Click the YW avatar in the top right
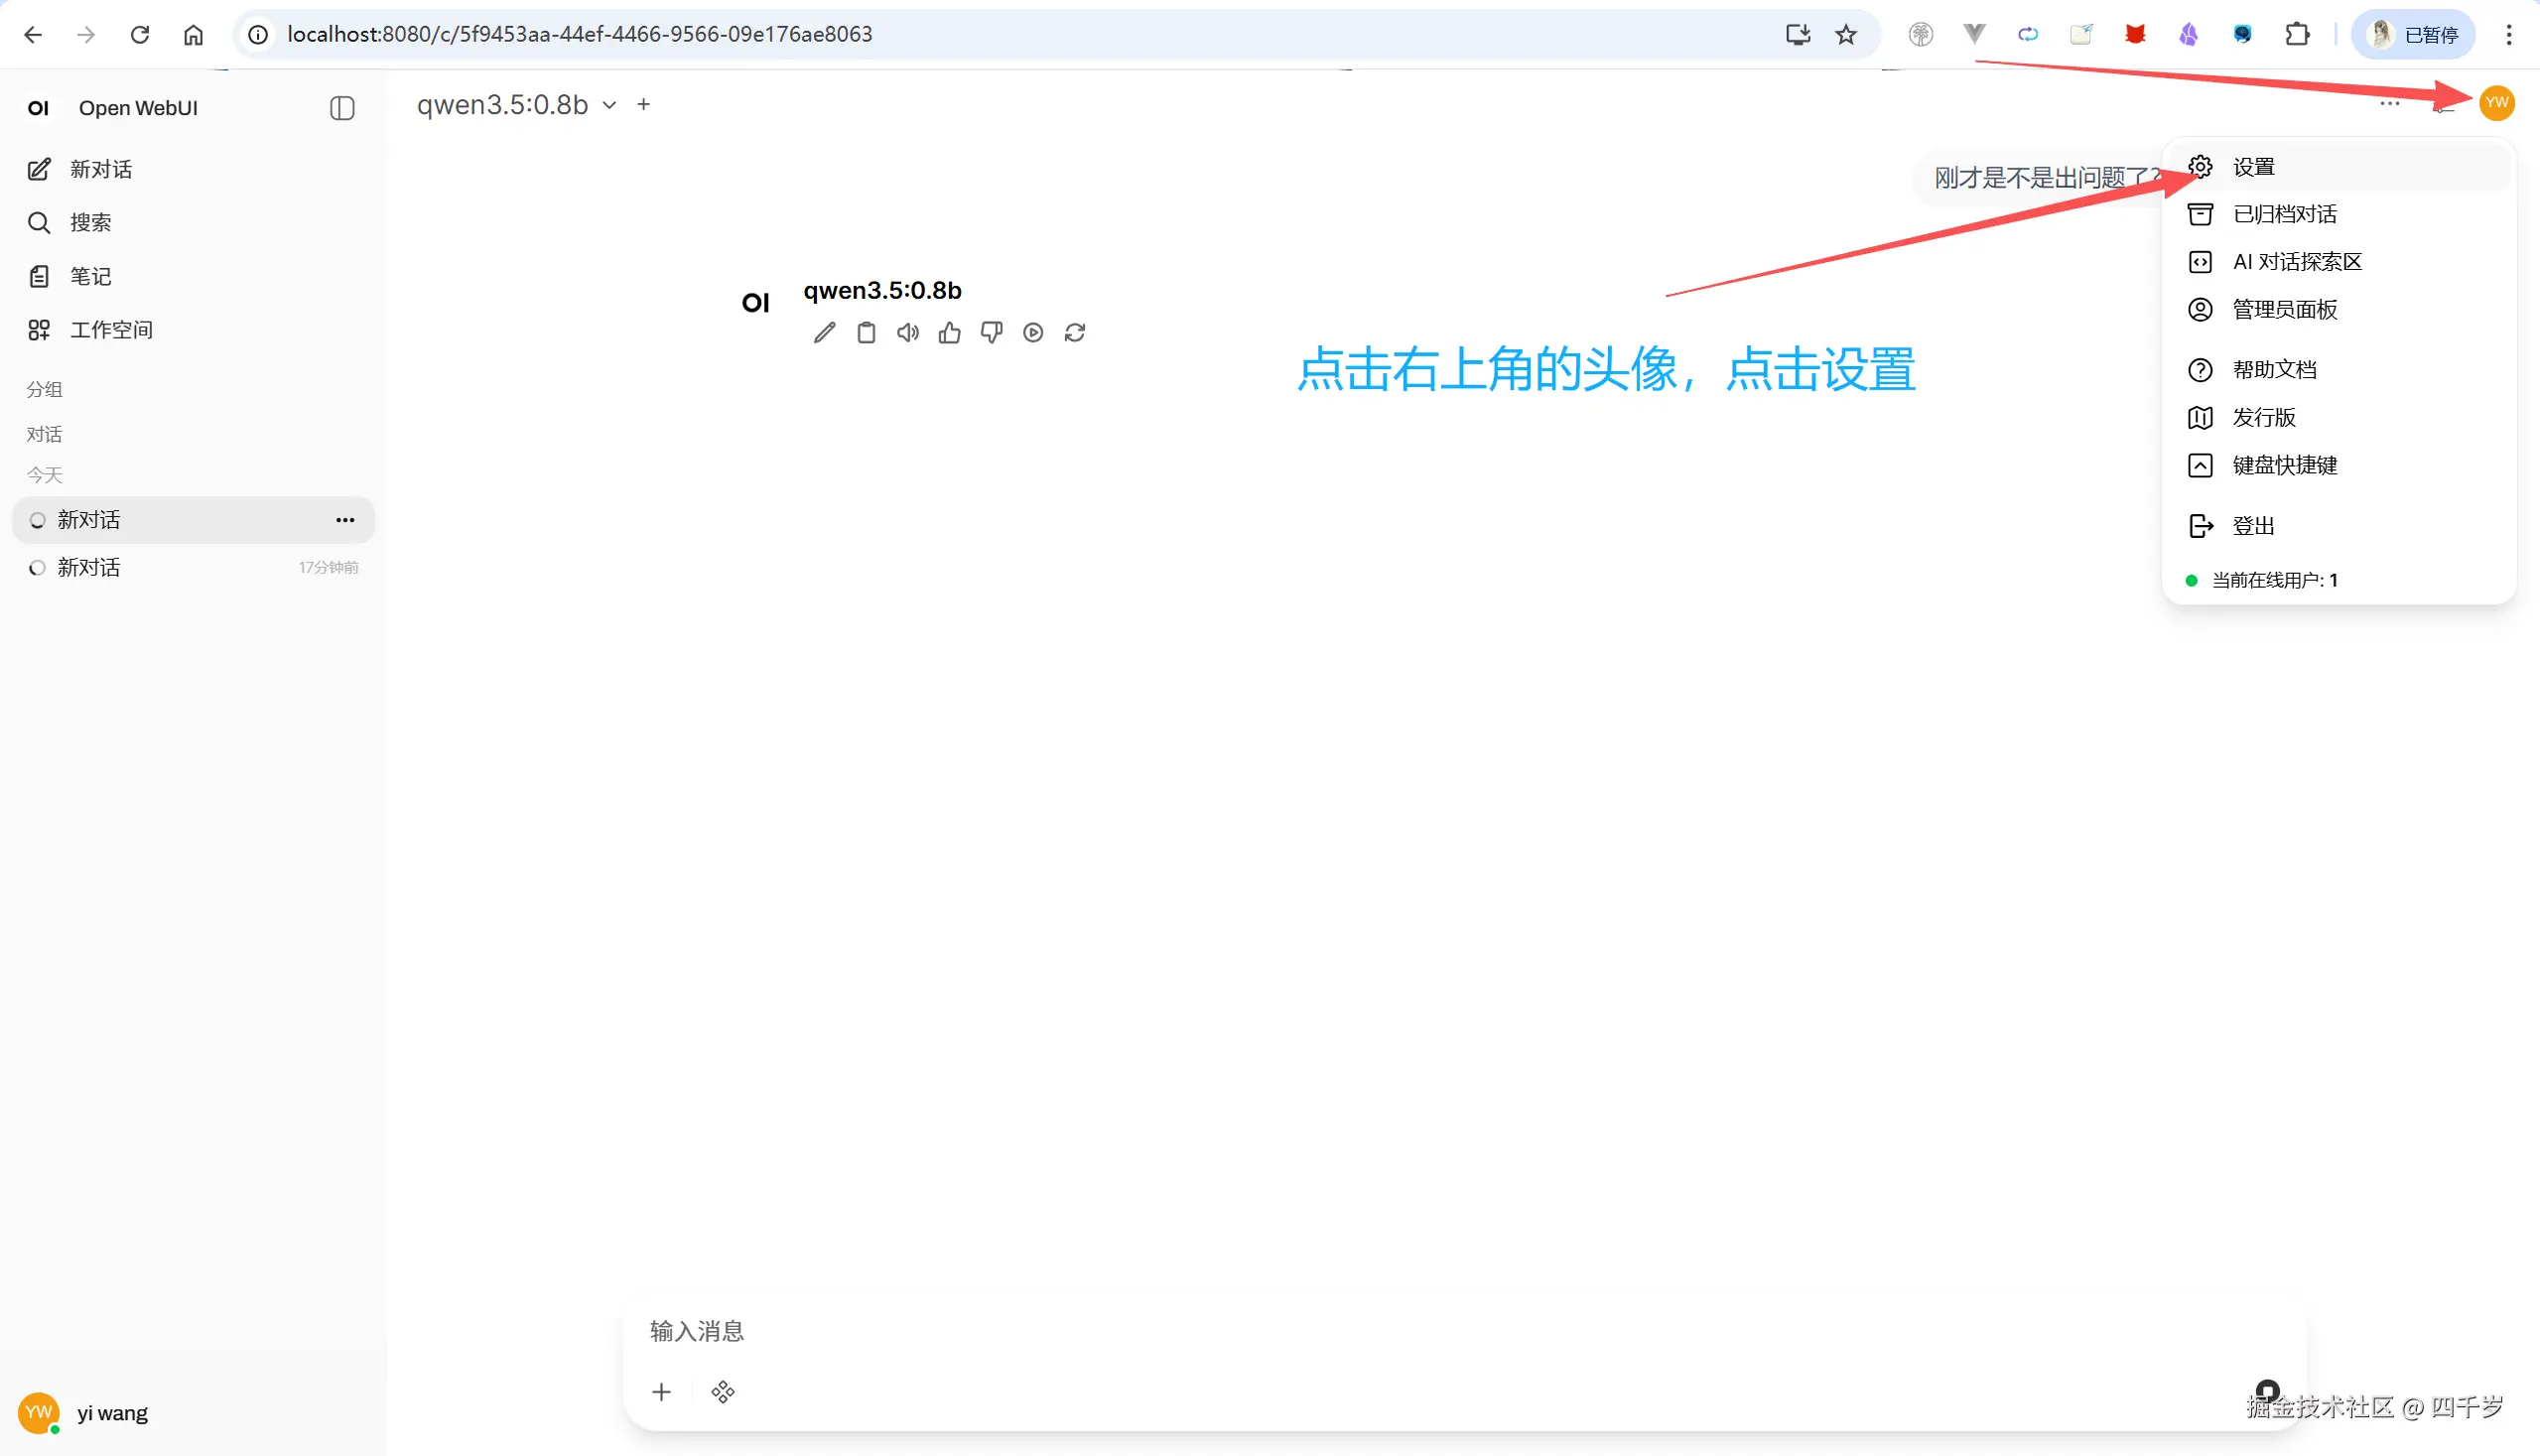This screenshot has width=2540, height=1456. coord(2496,103)
